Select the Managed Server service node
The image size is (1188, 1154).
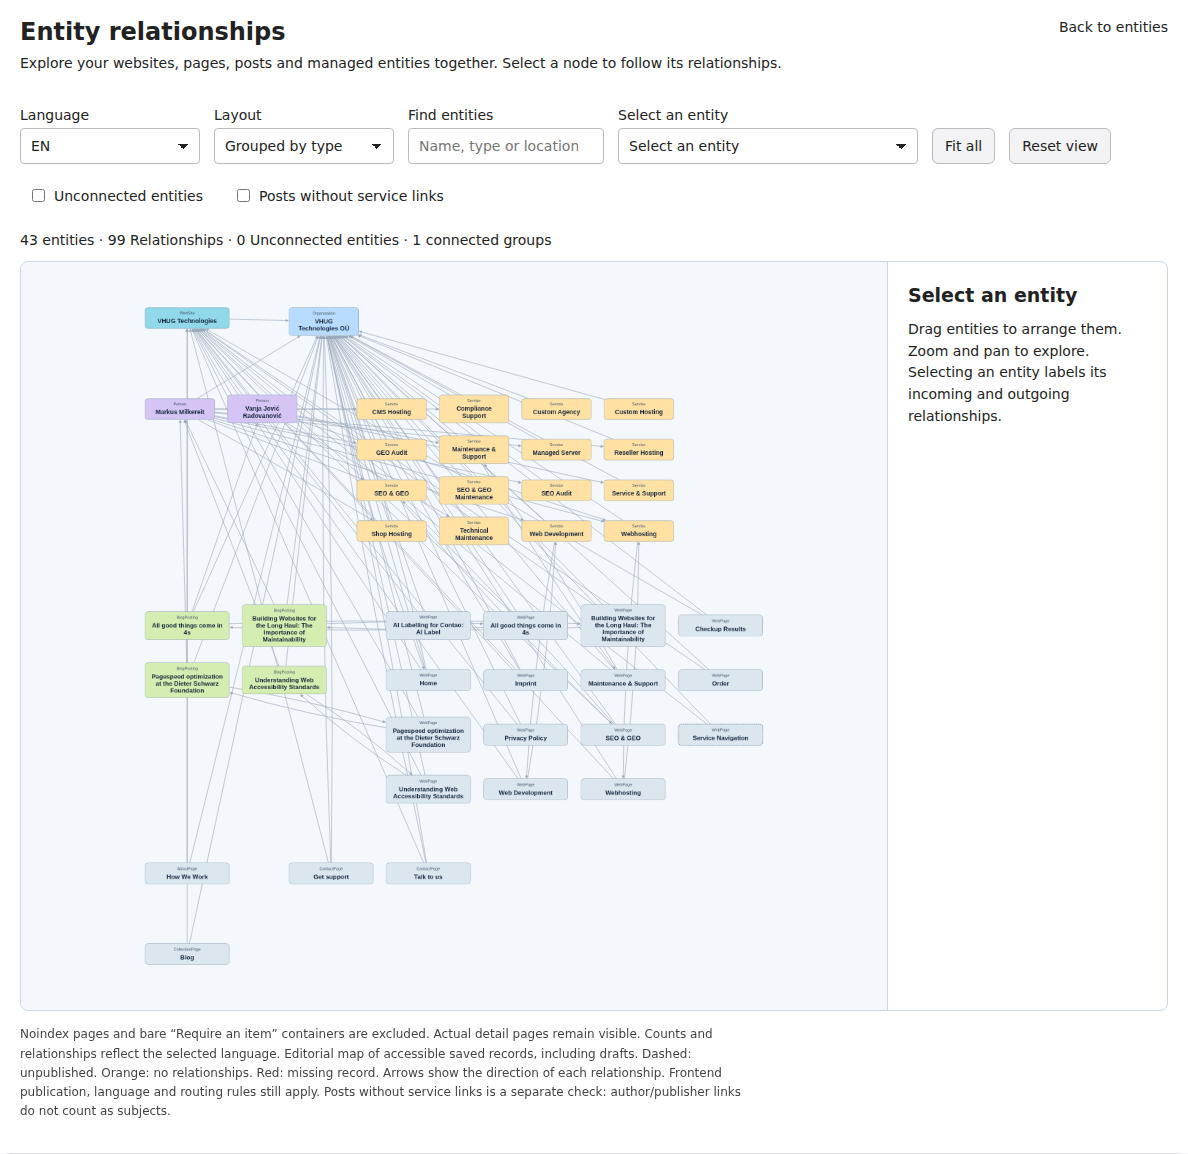point(556,450)
